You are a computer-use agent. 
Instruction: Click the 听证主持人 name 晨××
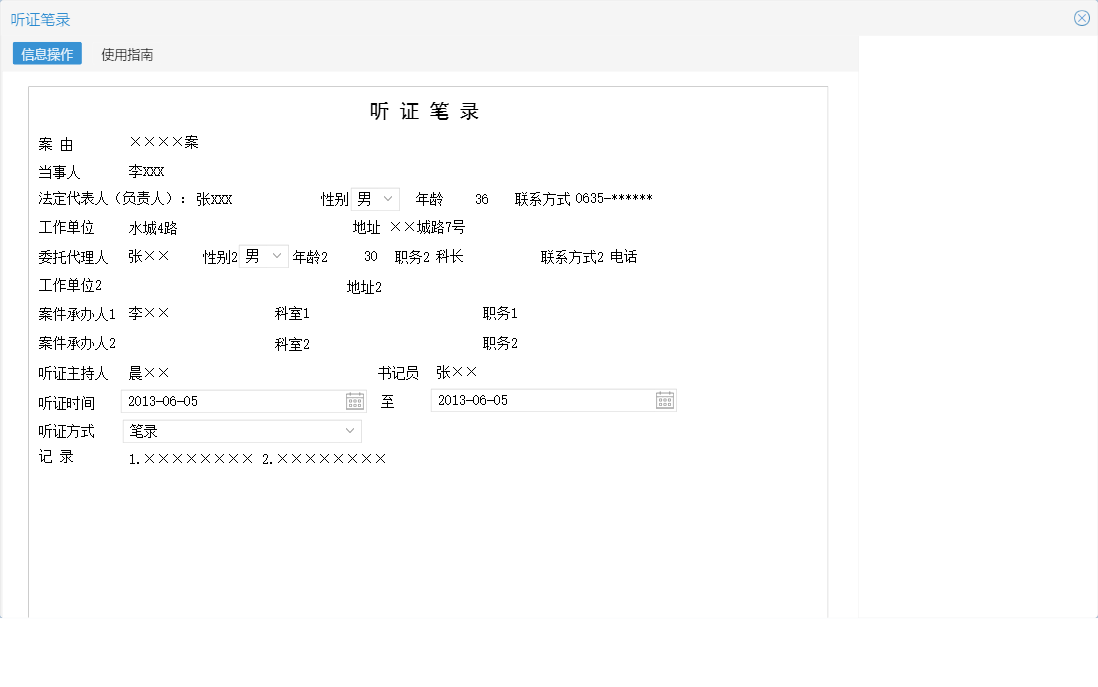150,372
